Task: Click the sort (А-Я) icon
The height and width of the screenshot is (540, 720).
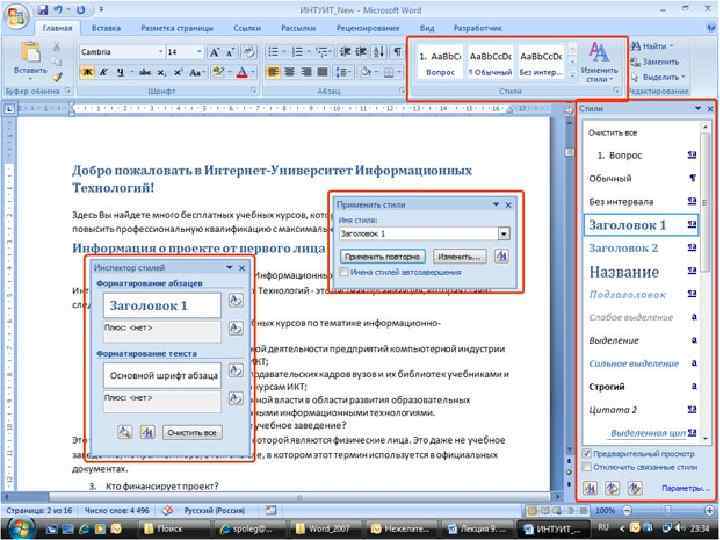Action: click(x=378, y=52)
